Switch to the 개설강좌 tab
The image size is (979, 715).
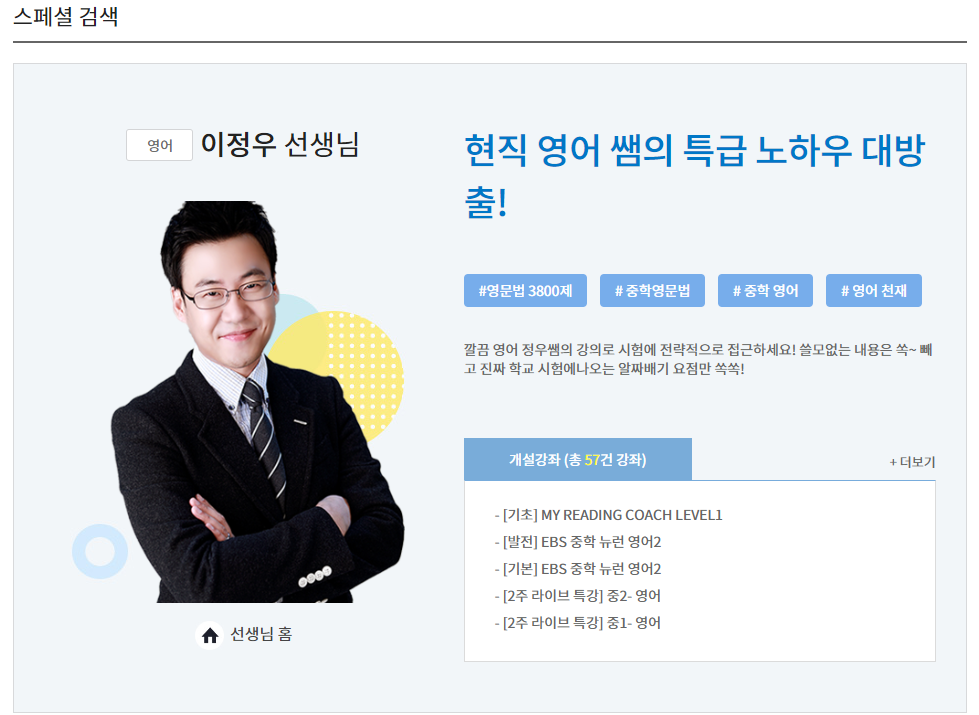pos(577,458)
